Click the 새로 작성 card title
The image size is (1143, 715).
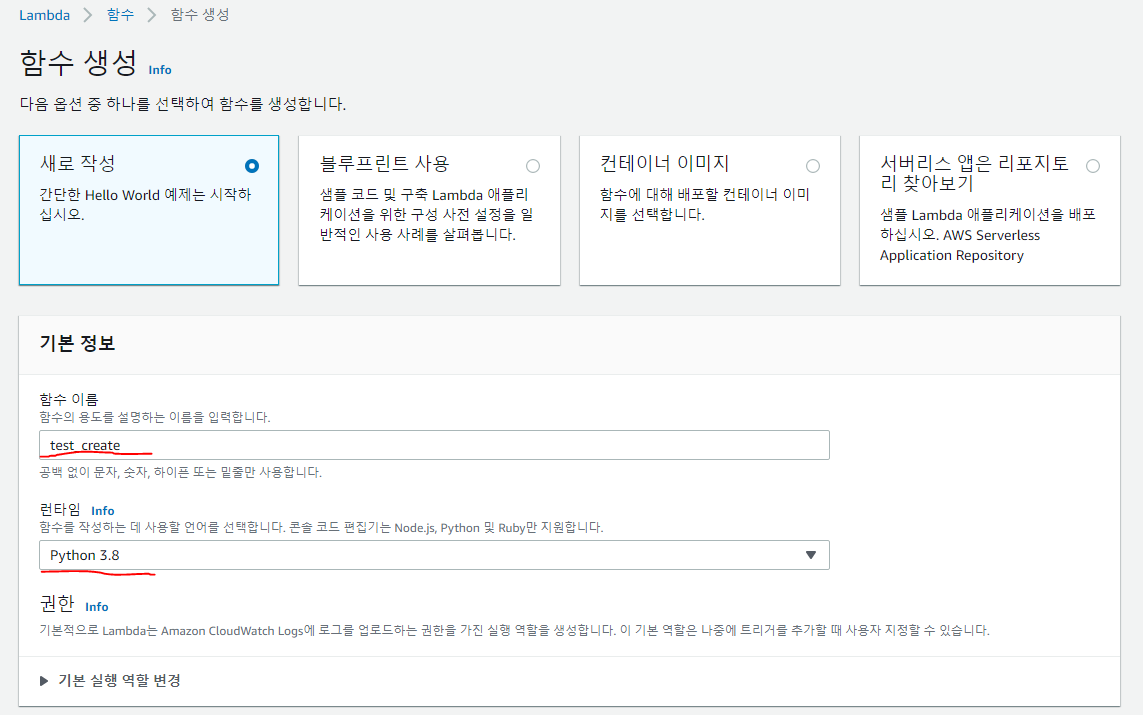pyautogui.click(x=78, y=163)
